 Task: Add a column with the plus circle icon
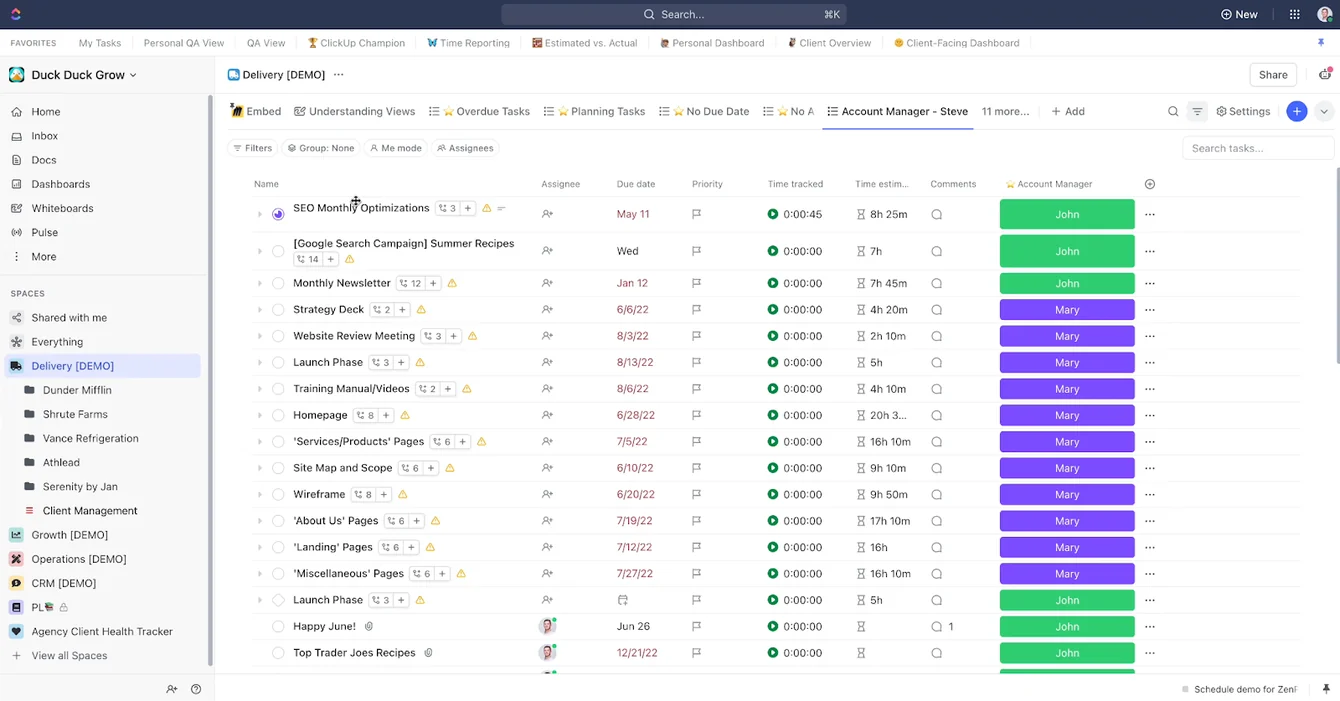click(1150, 184)
